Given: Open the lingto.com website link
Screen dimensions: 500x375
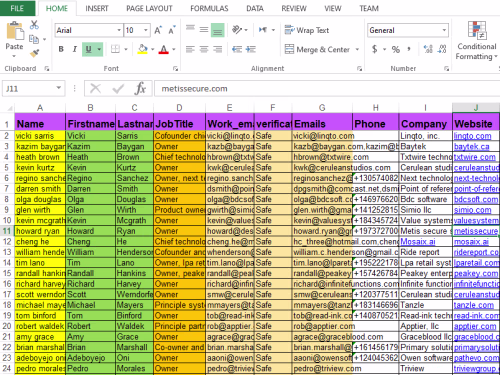Looking at the screenshot, I should [472, 136].
